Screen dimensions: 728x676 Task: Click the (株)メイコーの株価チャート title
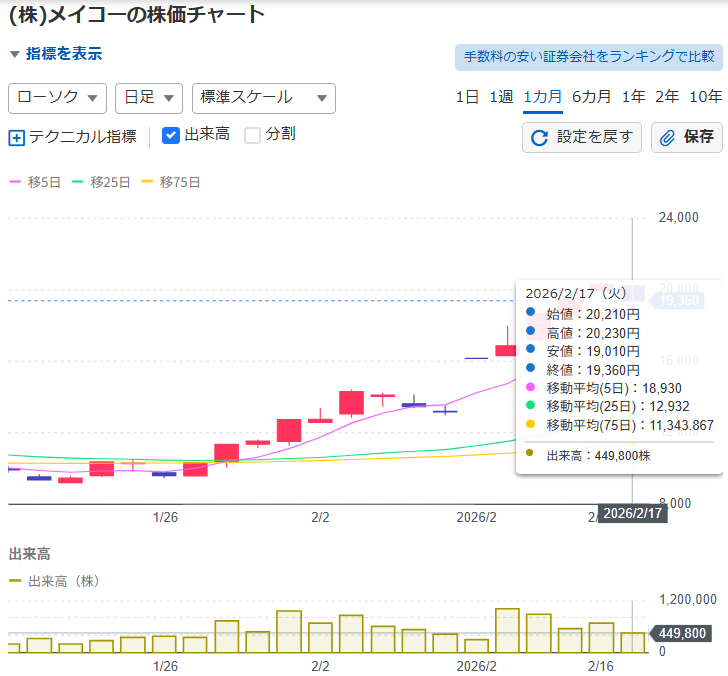click(137, 15)
